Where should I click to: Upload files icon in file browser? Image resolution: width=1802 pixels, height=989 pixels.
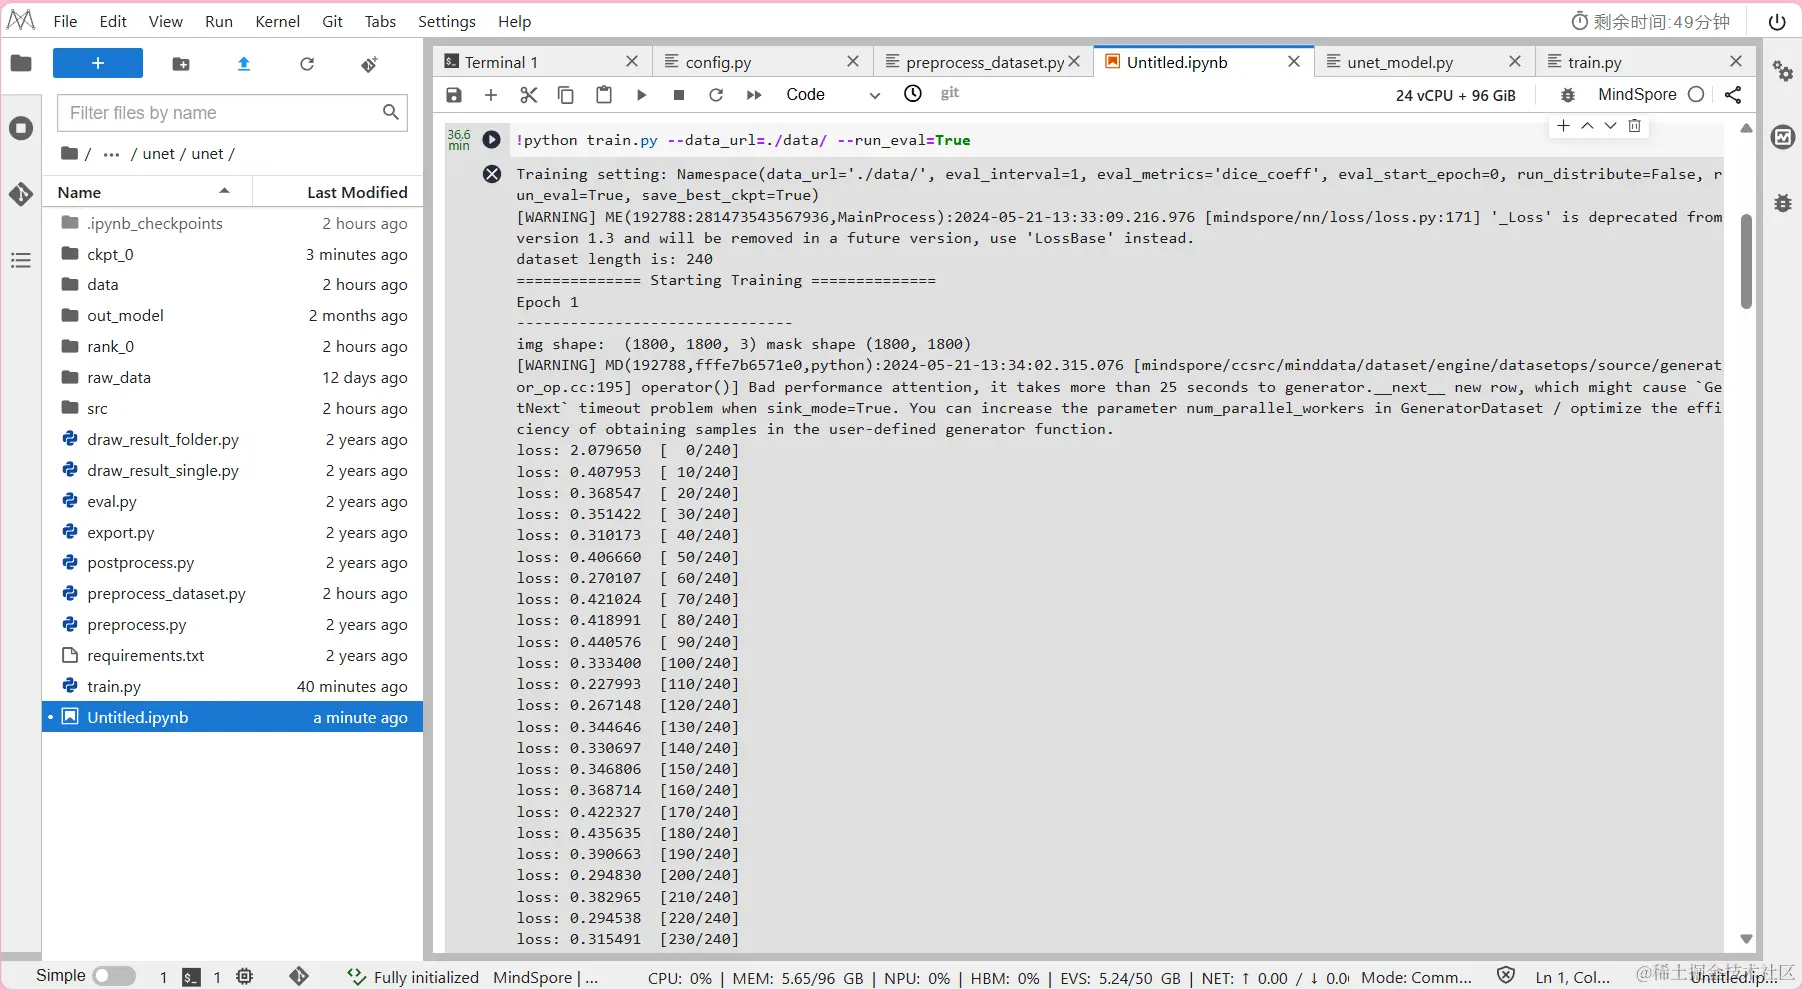(x=244, y=64)
